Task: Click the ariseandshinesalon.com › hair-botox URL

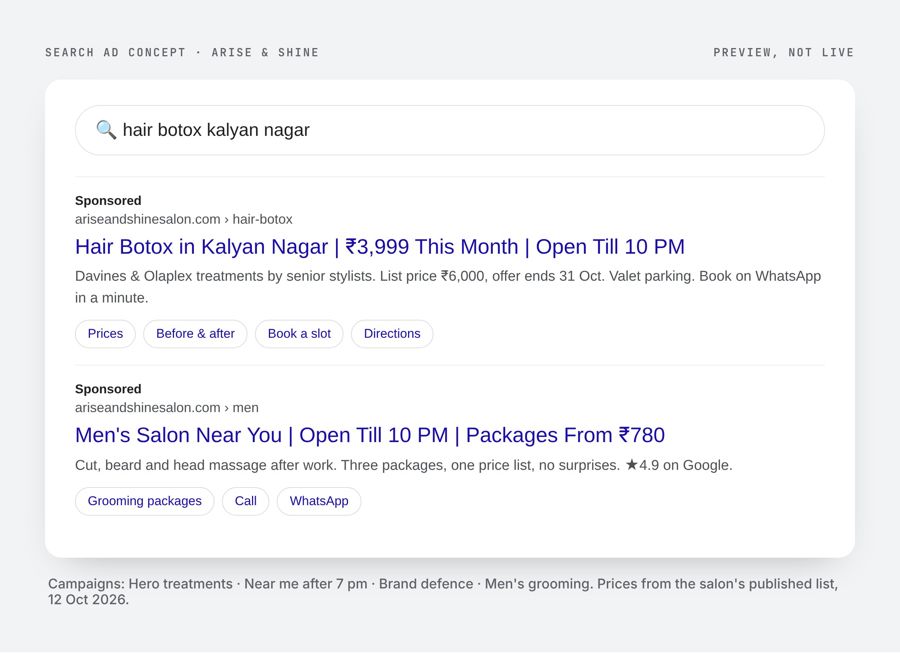Action: click(x=184, y=219)
